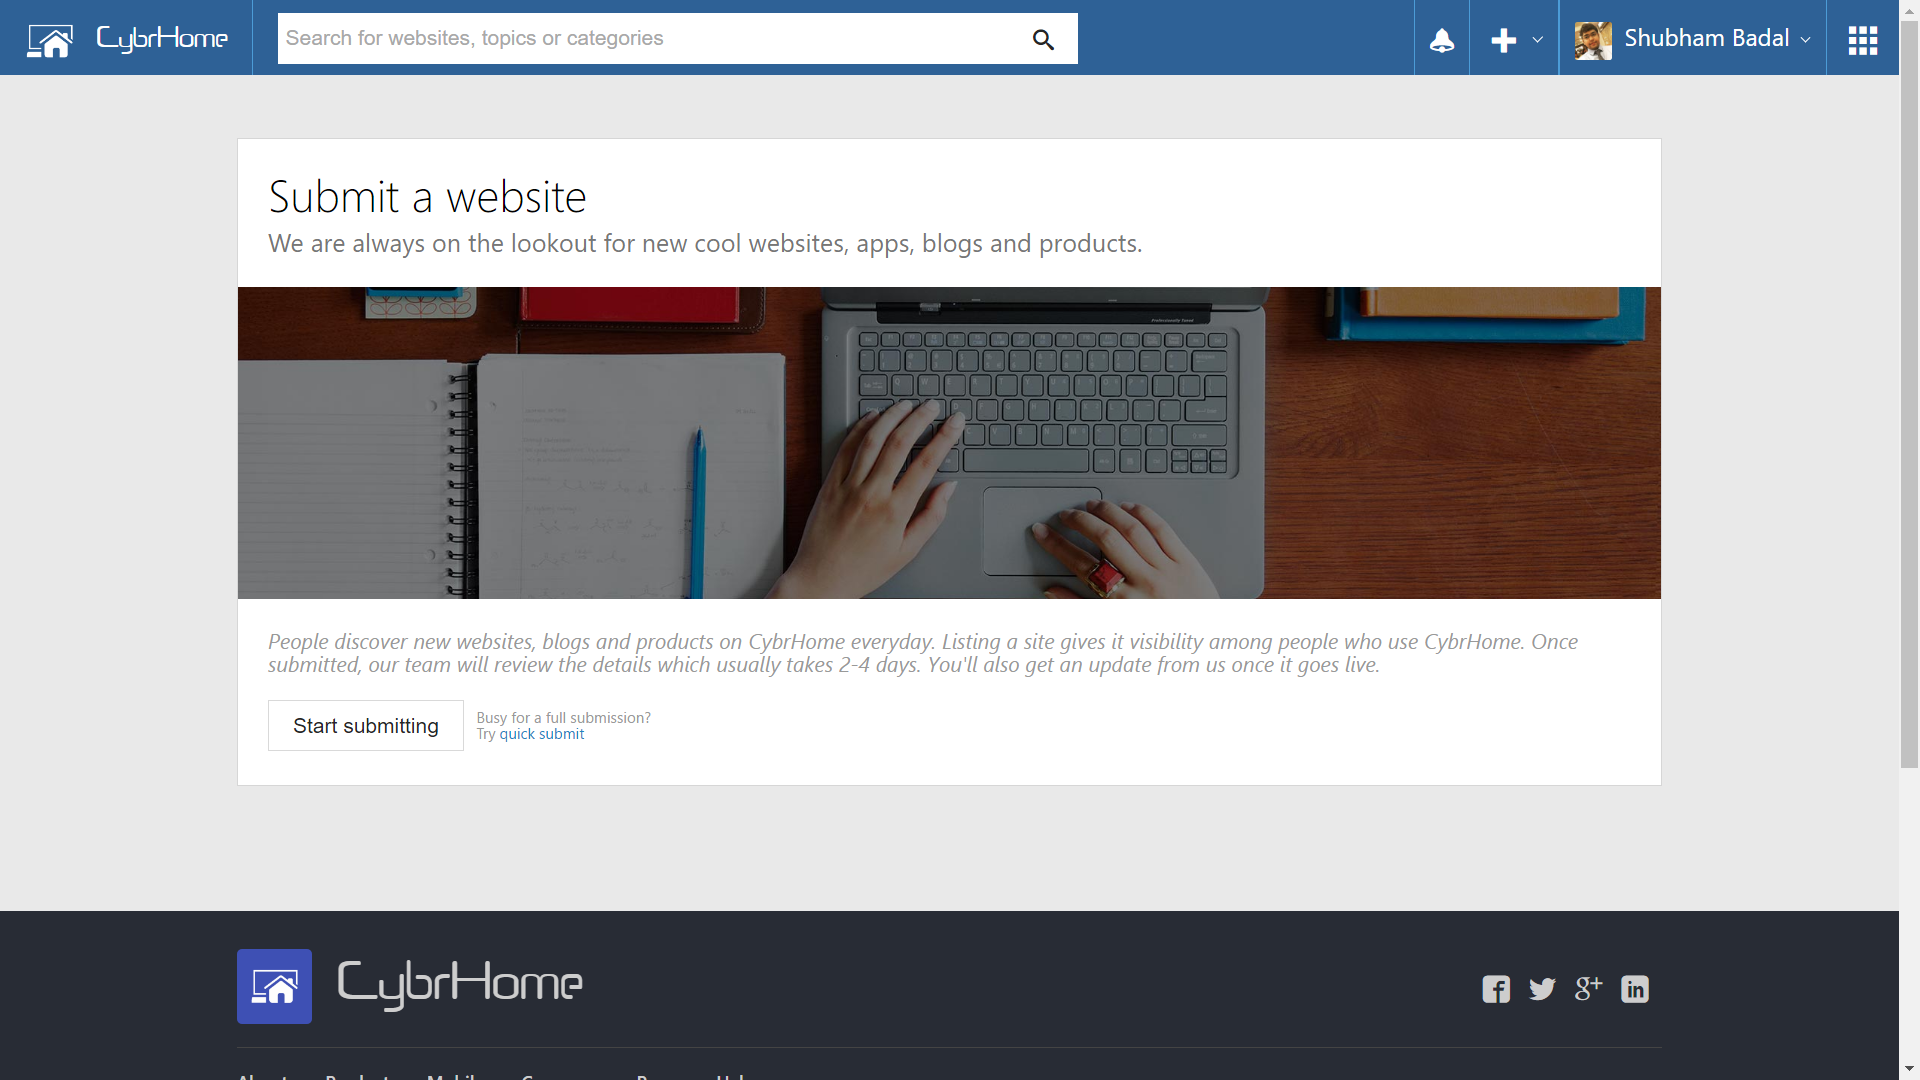Image resolution: width=1920 pixels, height=1080 pixels.
Task: Click the footer CybrHome square logo
Action: pos(274,986)
